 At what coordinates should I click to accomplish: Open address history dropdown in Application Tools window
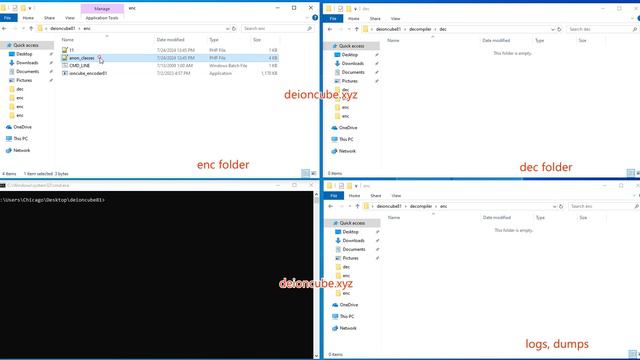pos(227,29)
